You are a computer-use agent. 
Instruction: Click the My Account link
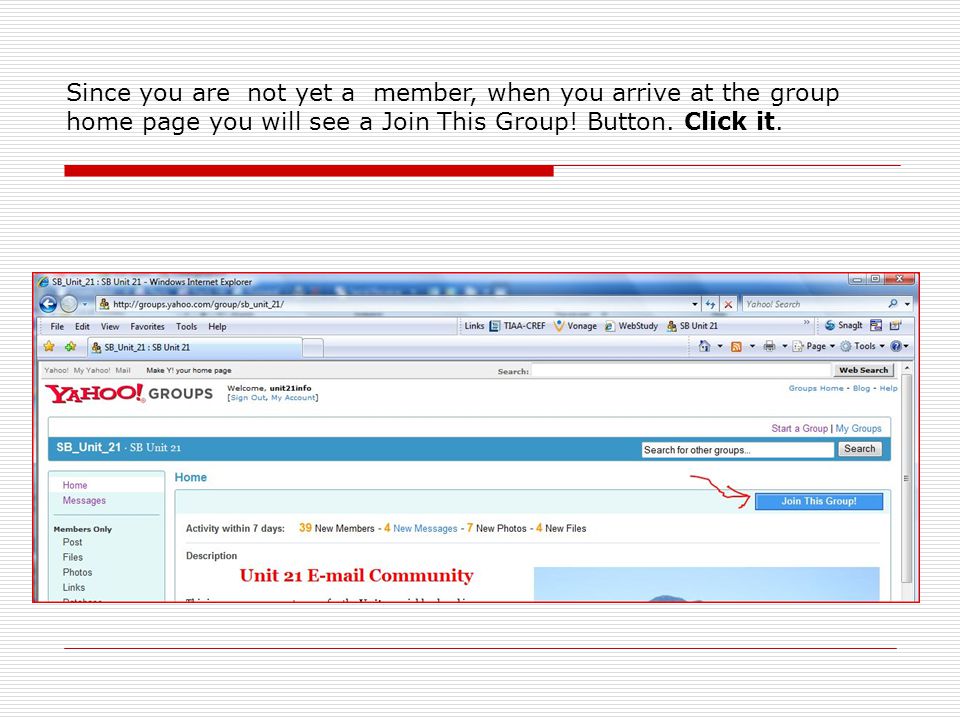coord(293,397)
